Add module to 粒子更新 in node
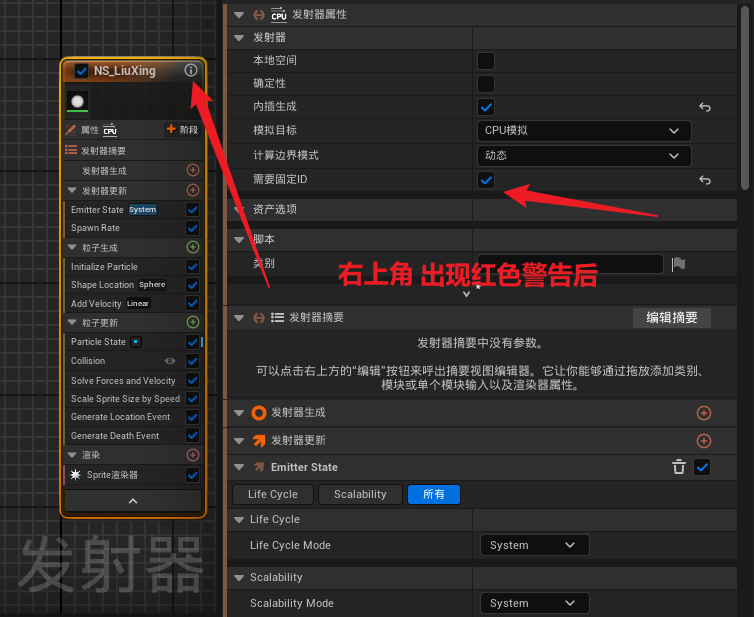 tap(193, 322)
